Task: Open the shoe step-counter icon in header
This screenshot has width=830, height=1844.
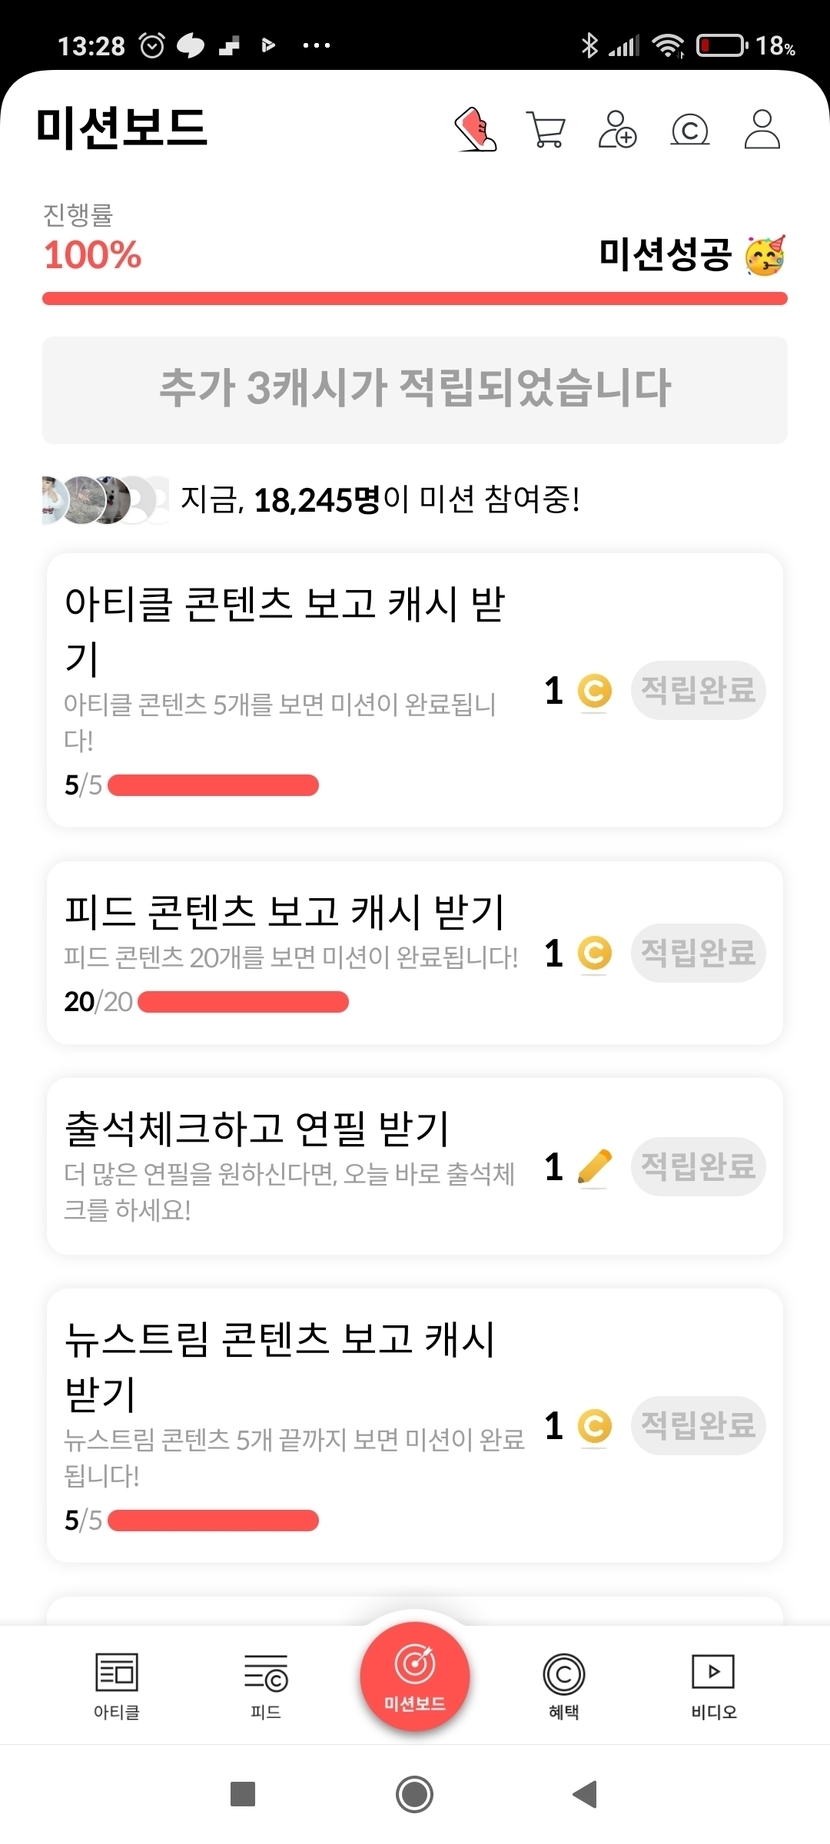Action: 476,130
